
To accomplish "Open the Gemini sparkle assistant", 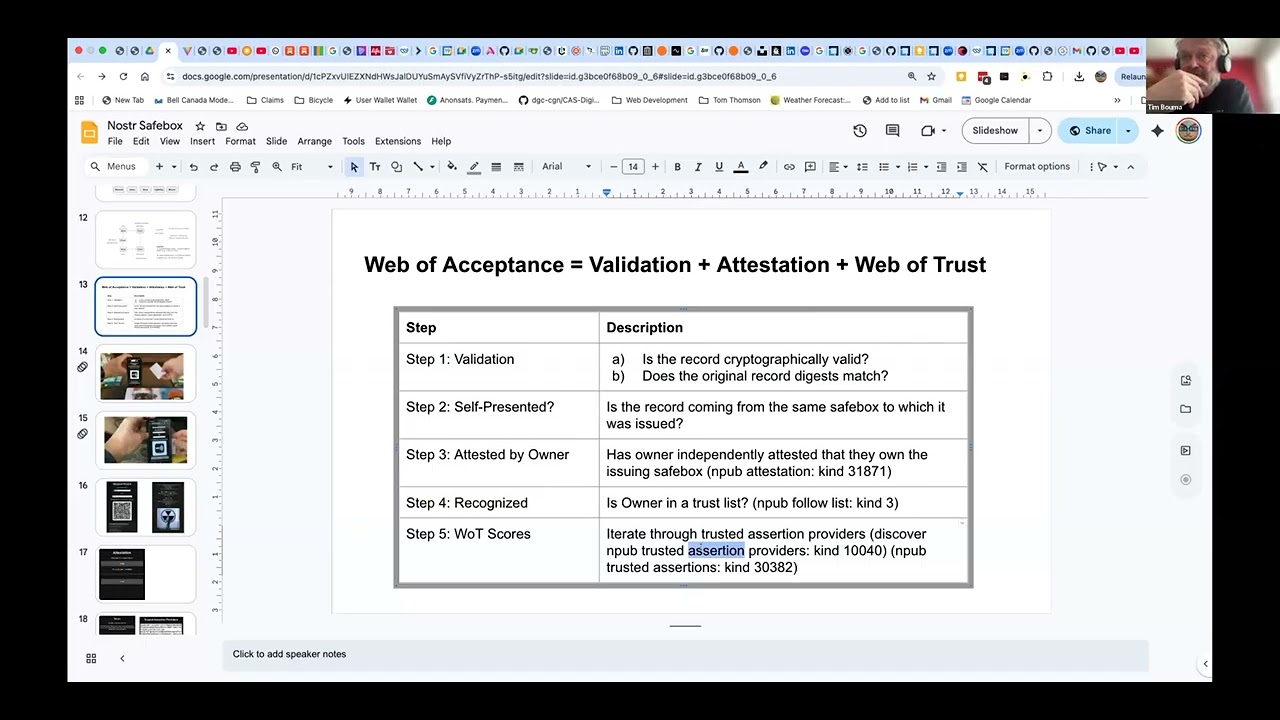I will point(1157,131).
